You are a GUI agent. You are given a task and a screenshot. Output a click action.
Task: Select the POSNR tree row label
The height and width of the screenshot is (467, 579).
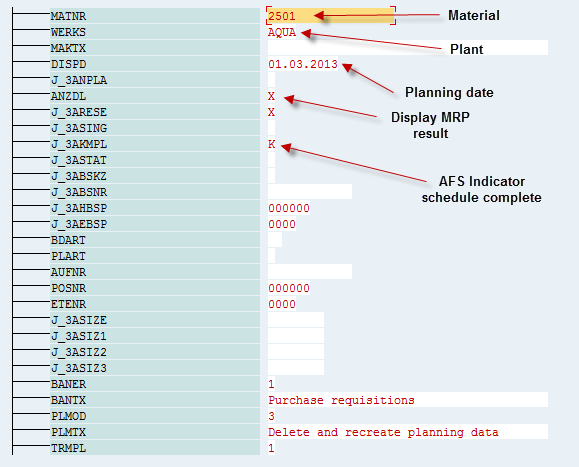pyautogui.click(x=155, y=288)
